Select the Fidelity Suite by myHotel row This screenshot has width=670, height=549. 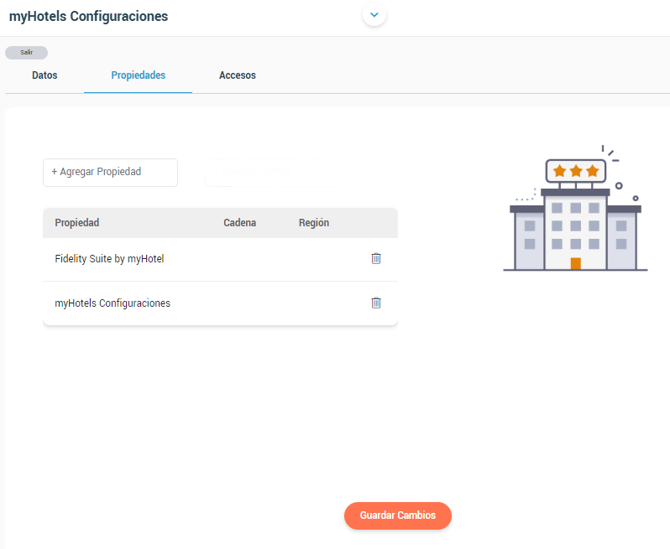[220, 259]
